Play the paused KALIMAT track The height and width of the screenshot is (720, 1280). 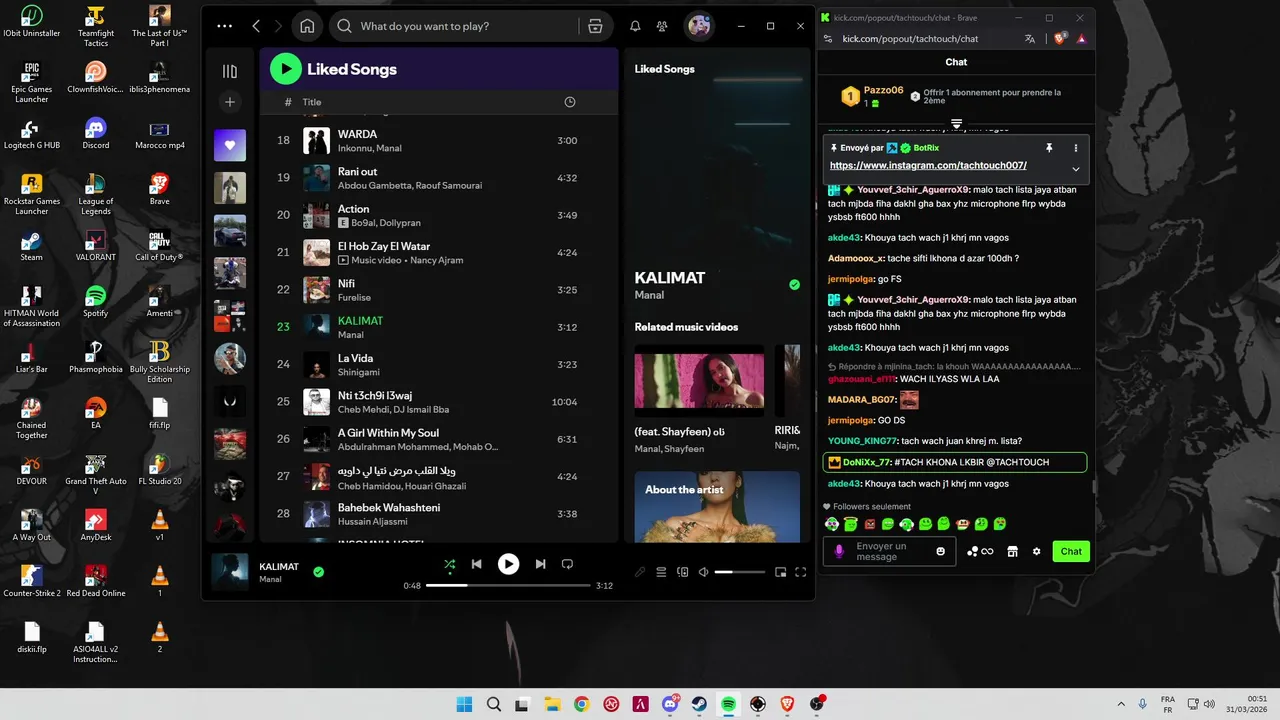pyautogui.click(x=509, y=564)
